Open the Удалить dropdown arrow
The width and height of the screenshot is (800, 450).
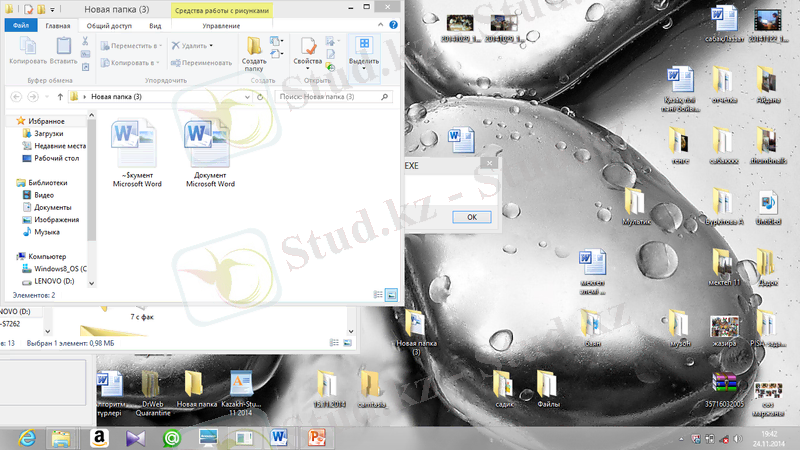(x=212, y=46)
